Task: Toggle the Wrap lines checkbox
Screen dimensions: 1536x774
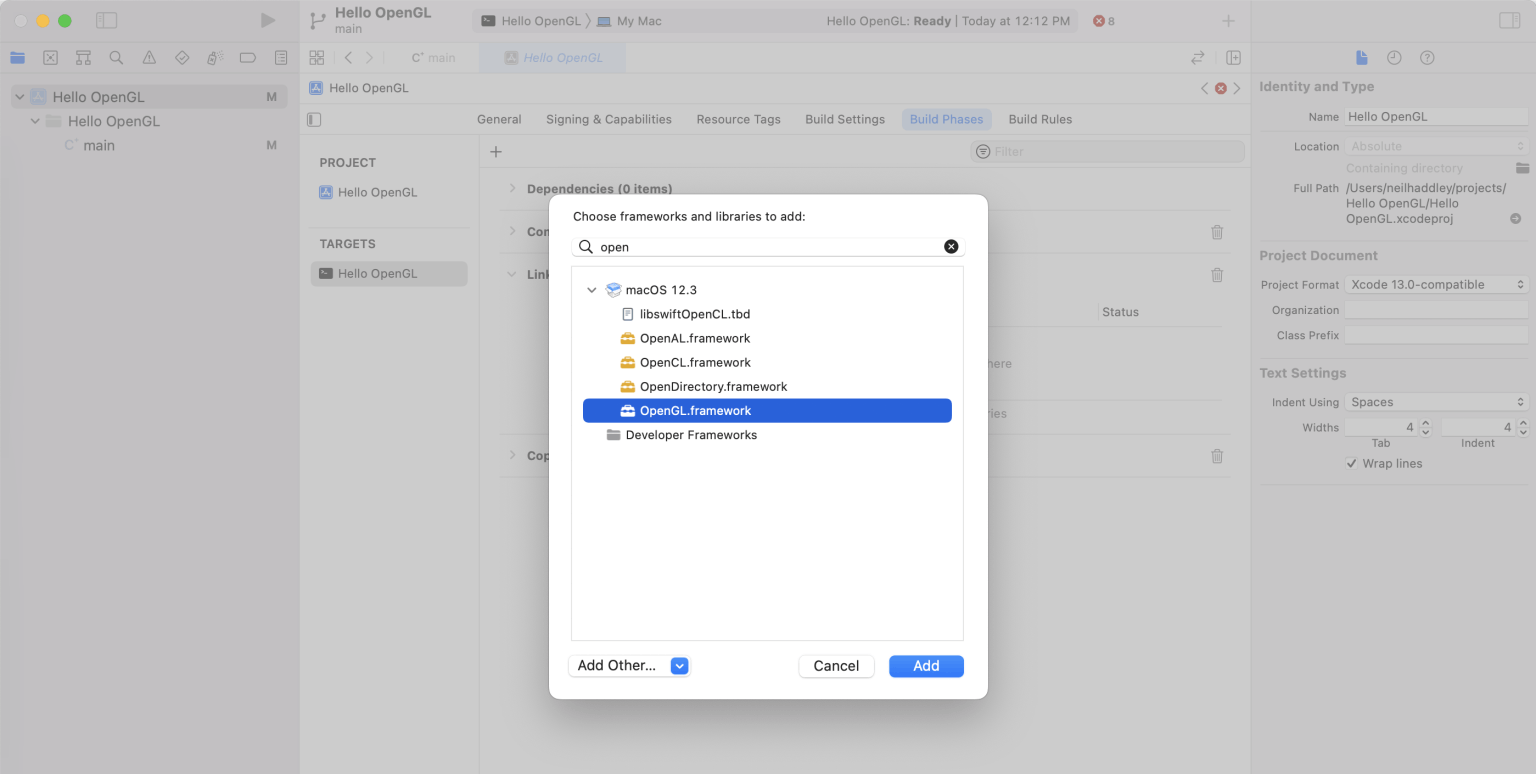Action: coord(1353,464)
